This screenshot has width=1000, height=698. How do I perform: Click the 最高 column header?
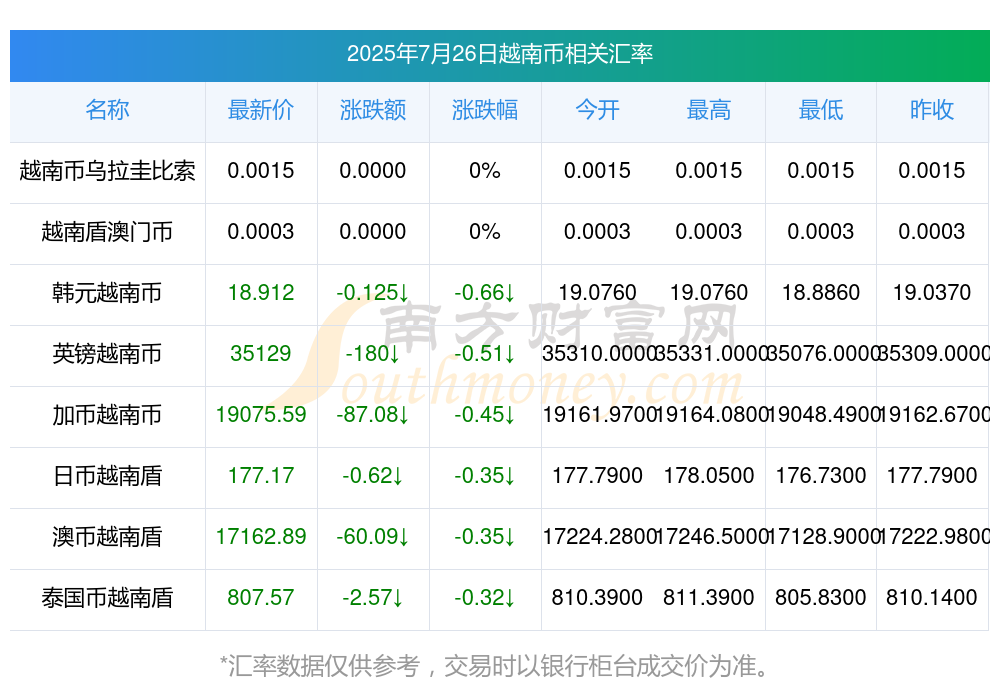(709, 110)
